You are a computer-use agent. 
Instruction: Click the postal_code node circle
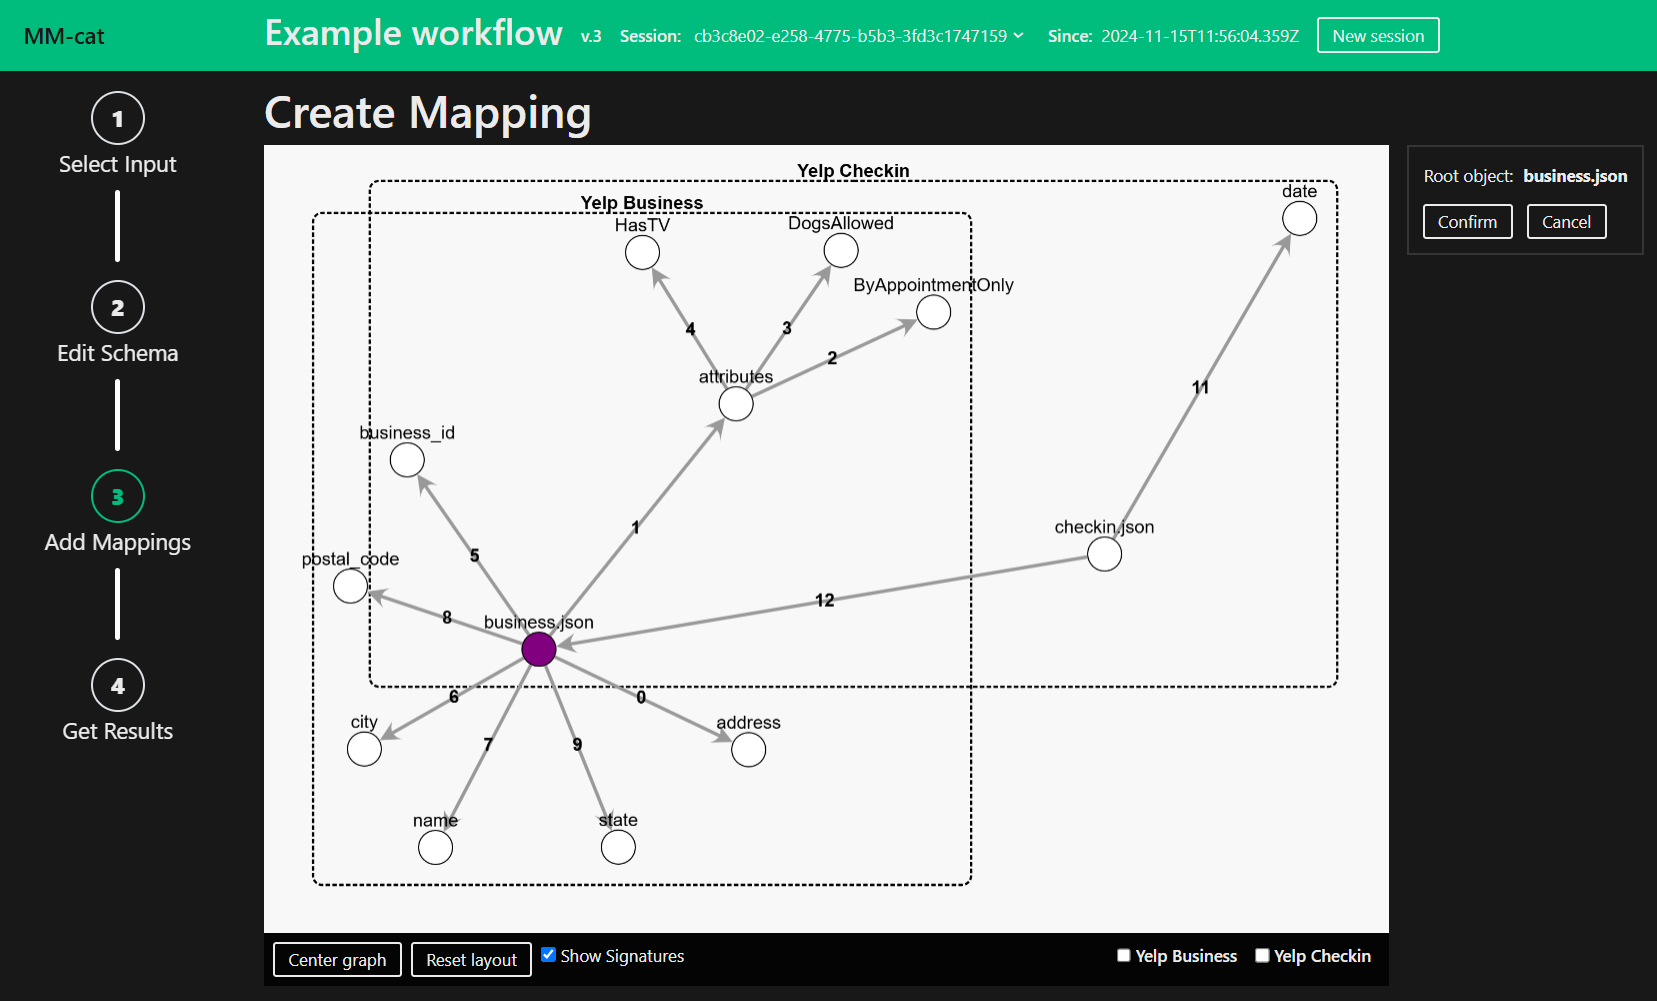[x=350, y=586]
